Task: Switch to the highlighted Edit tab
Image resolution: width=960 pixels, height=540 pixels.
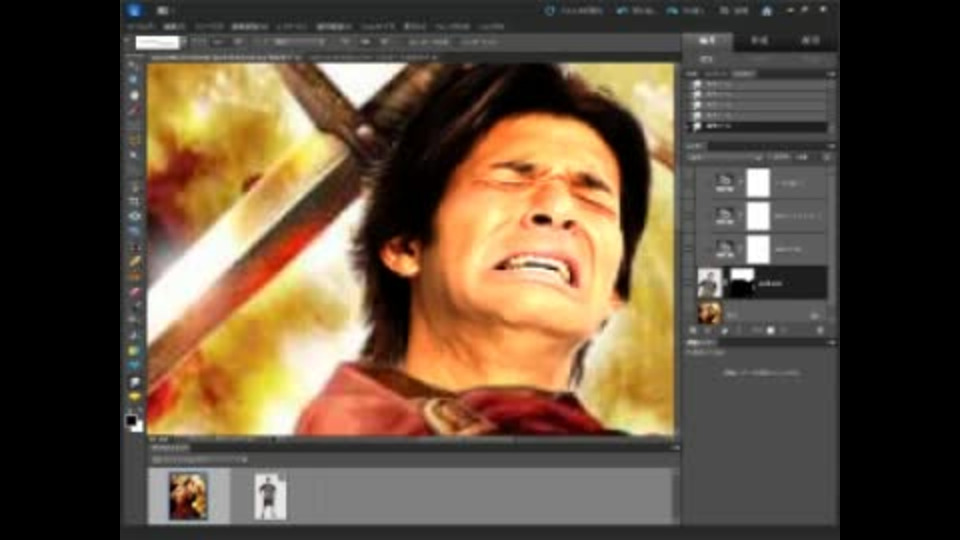Action: point(707,40)
